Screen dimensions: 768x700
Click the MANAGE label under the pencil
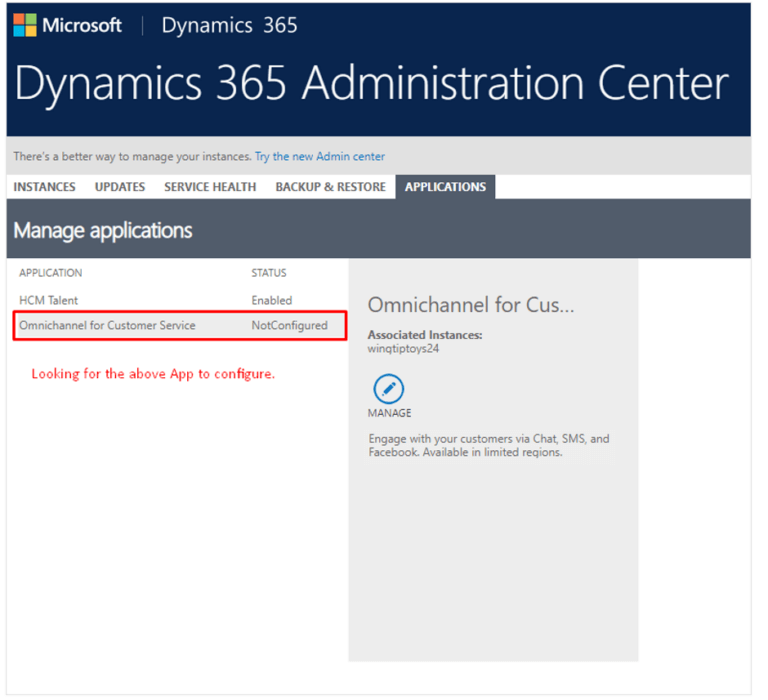(x=389, y=413)
